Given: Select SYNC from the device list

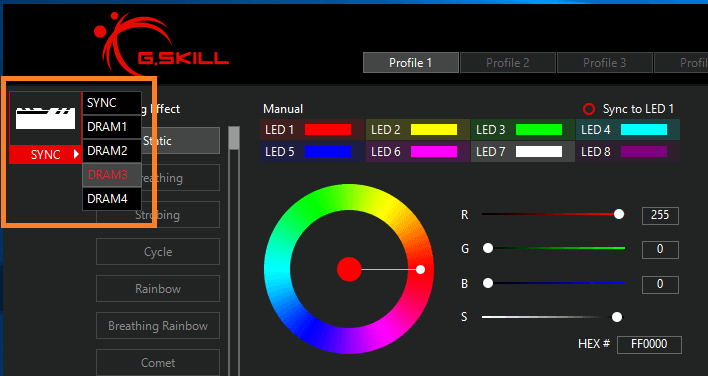Looking at the screenshot, I should (112, 103).
